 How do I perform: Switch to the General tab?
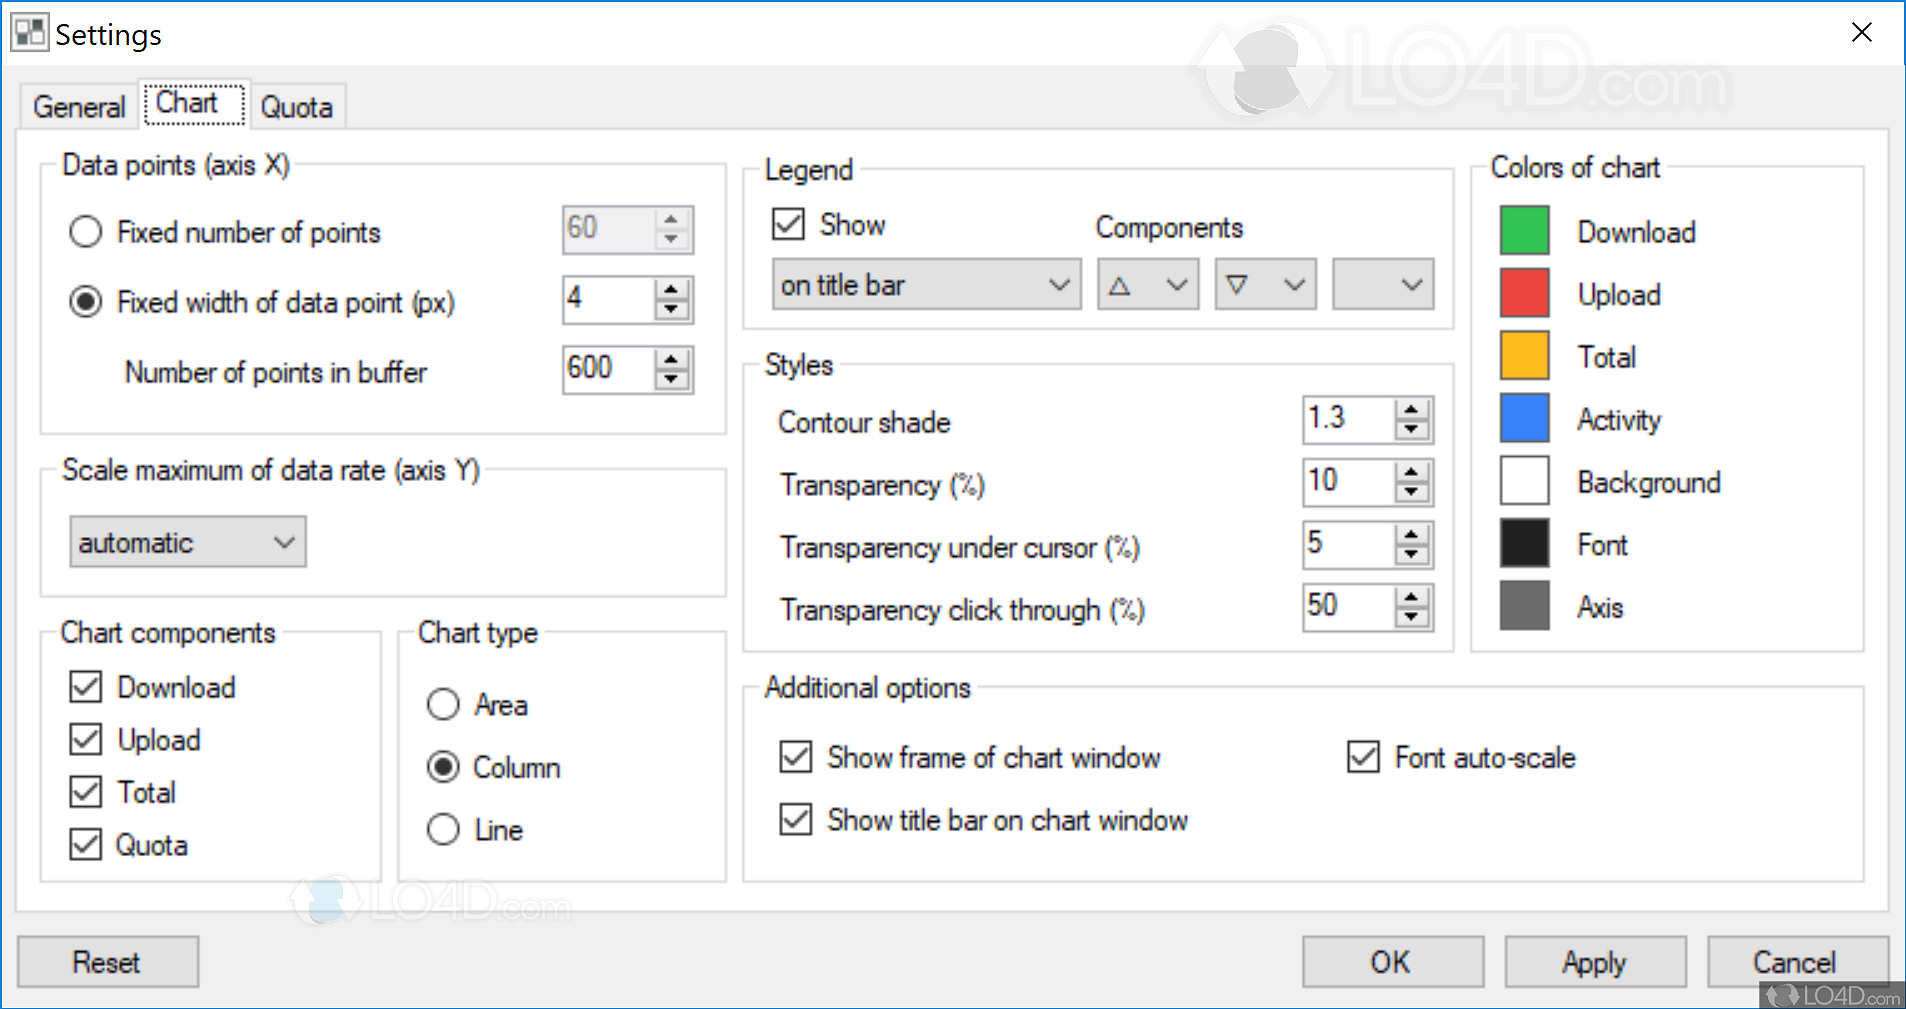pos(78,106)
